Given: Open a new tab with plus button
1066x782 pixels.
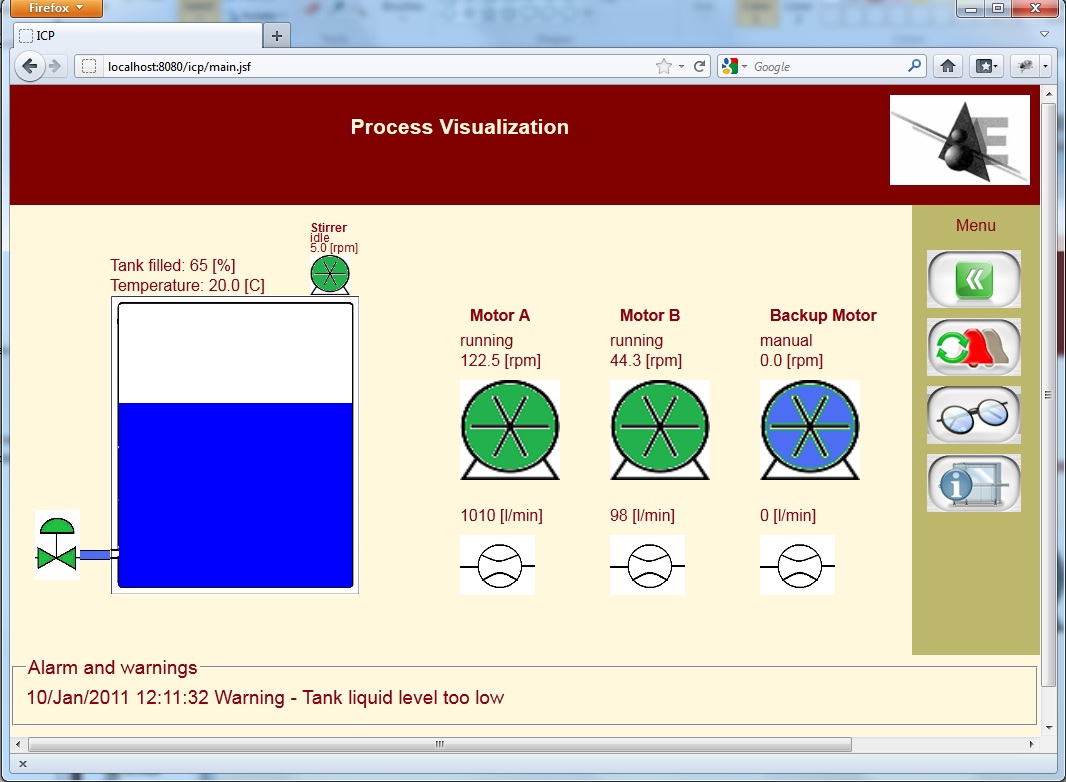Looking at the screenshot, I should click(x=277, y=36).
